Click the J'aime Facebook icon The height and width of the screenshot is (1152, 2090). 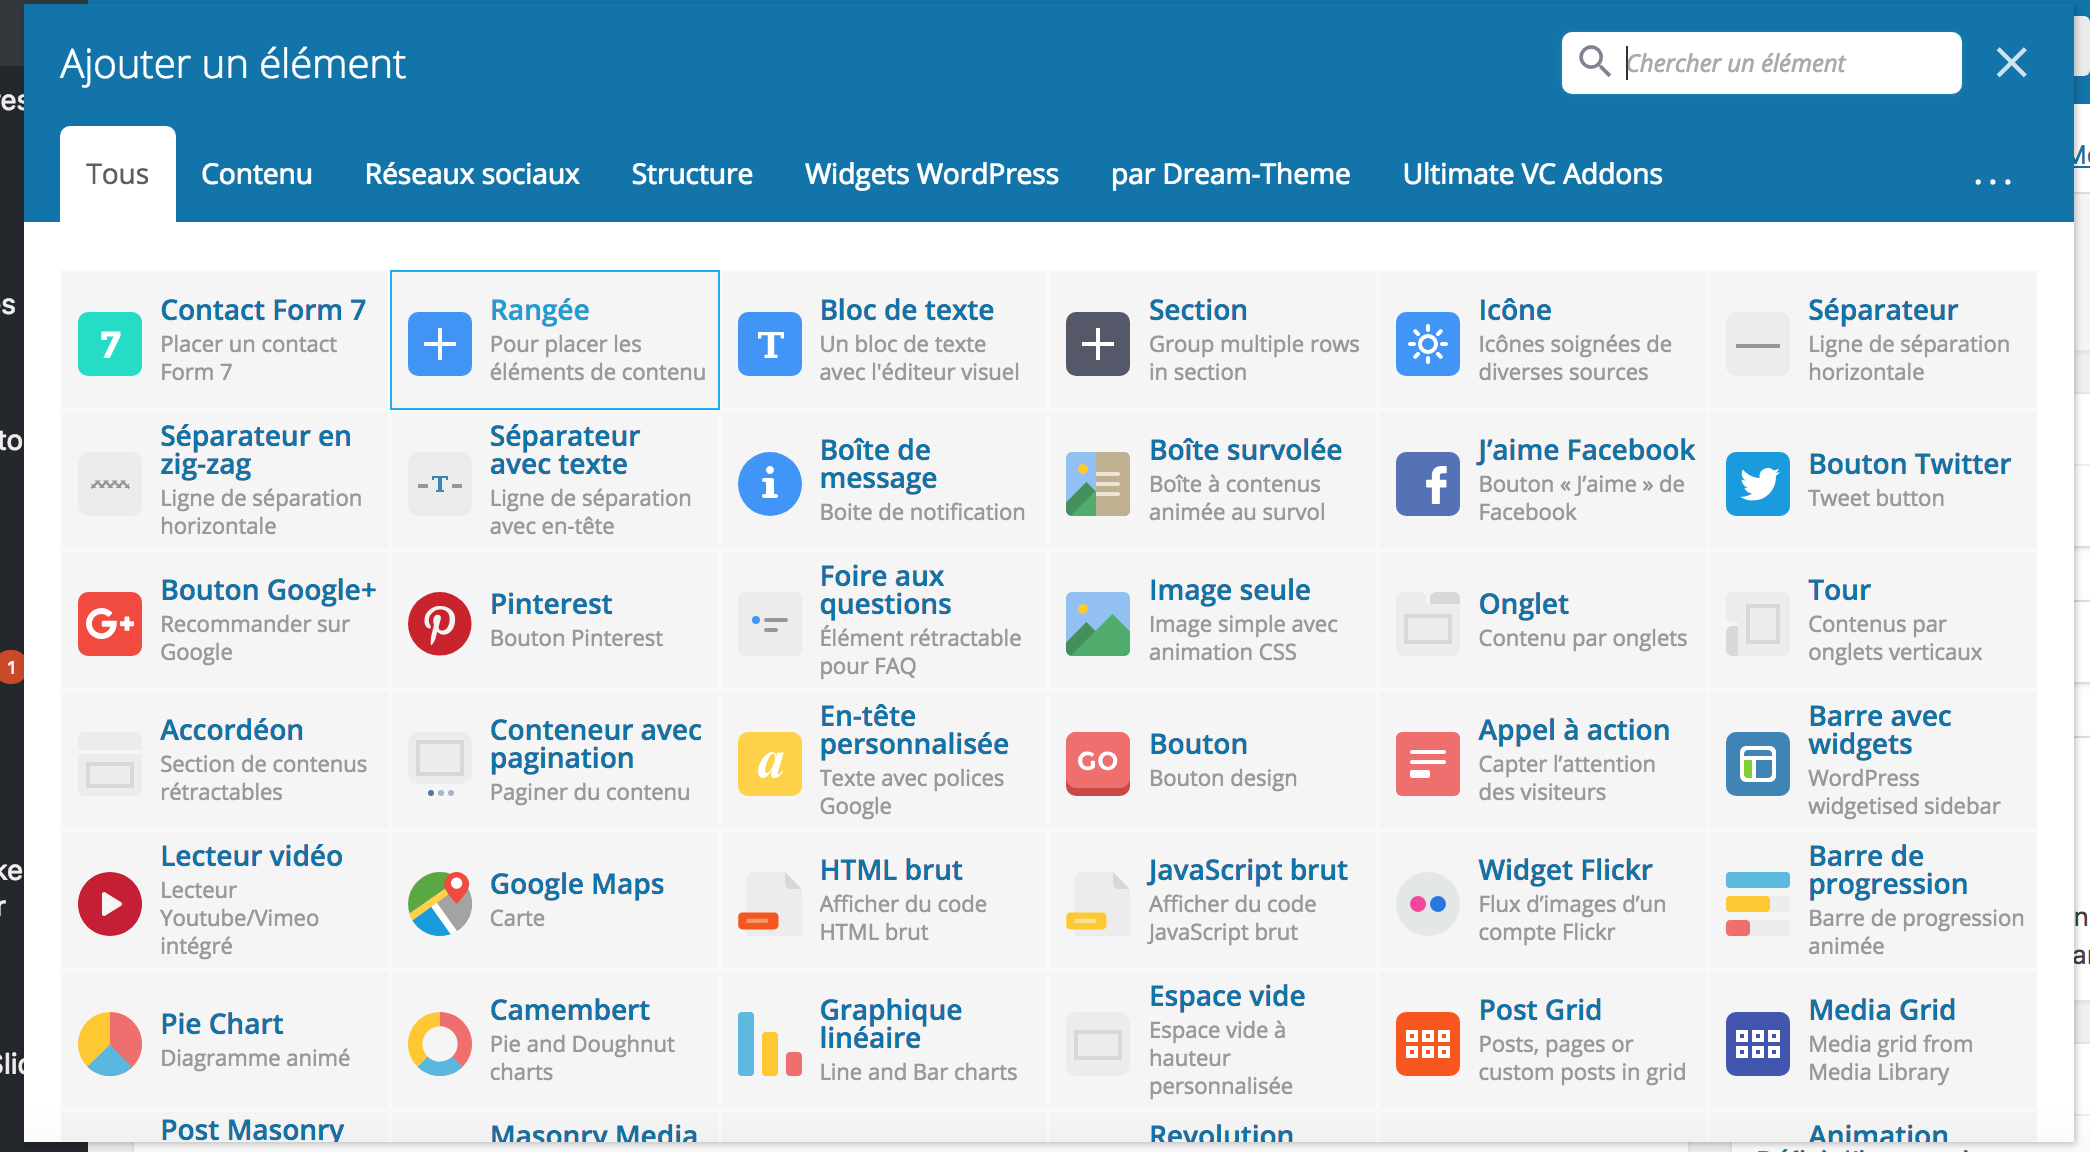[x=1427, y=484]
